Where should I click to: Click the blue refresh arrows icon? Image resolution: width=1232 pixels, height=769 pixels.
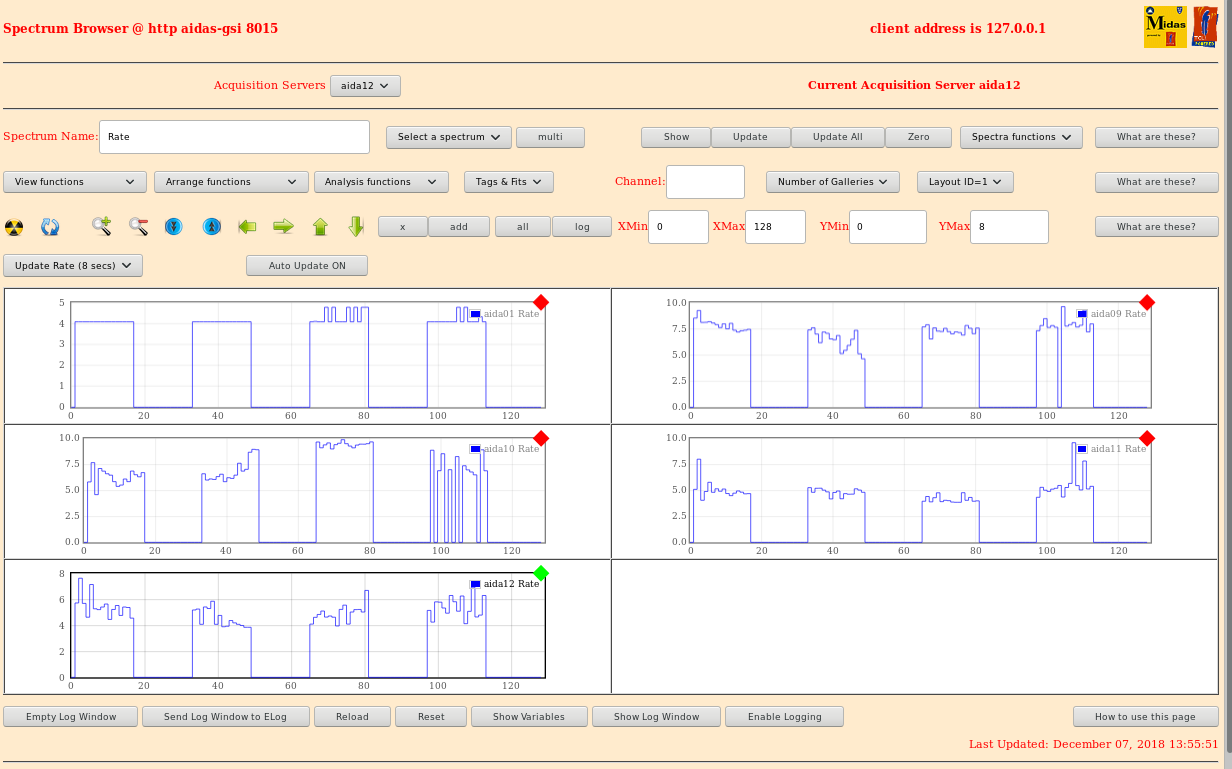tap(50, 227)
